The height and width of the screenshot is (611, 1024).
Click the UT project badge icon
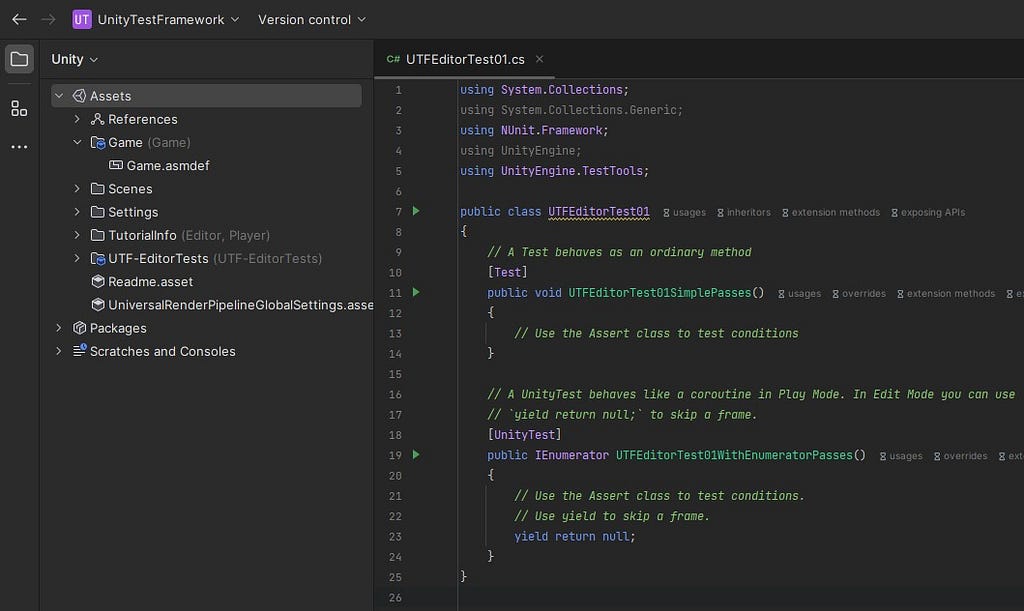(x=82, y=20)
